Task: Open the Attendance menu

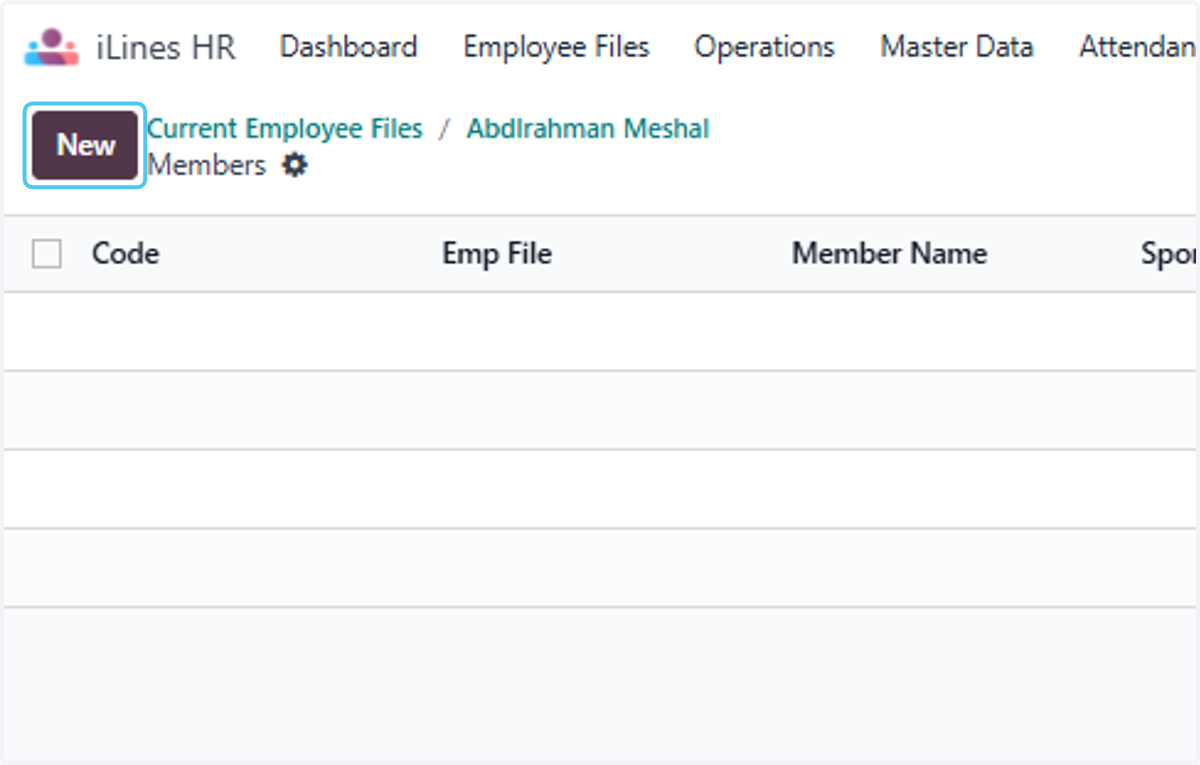Action: (1138, 47)
